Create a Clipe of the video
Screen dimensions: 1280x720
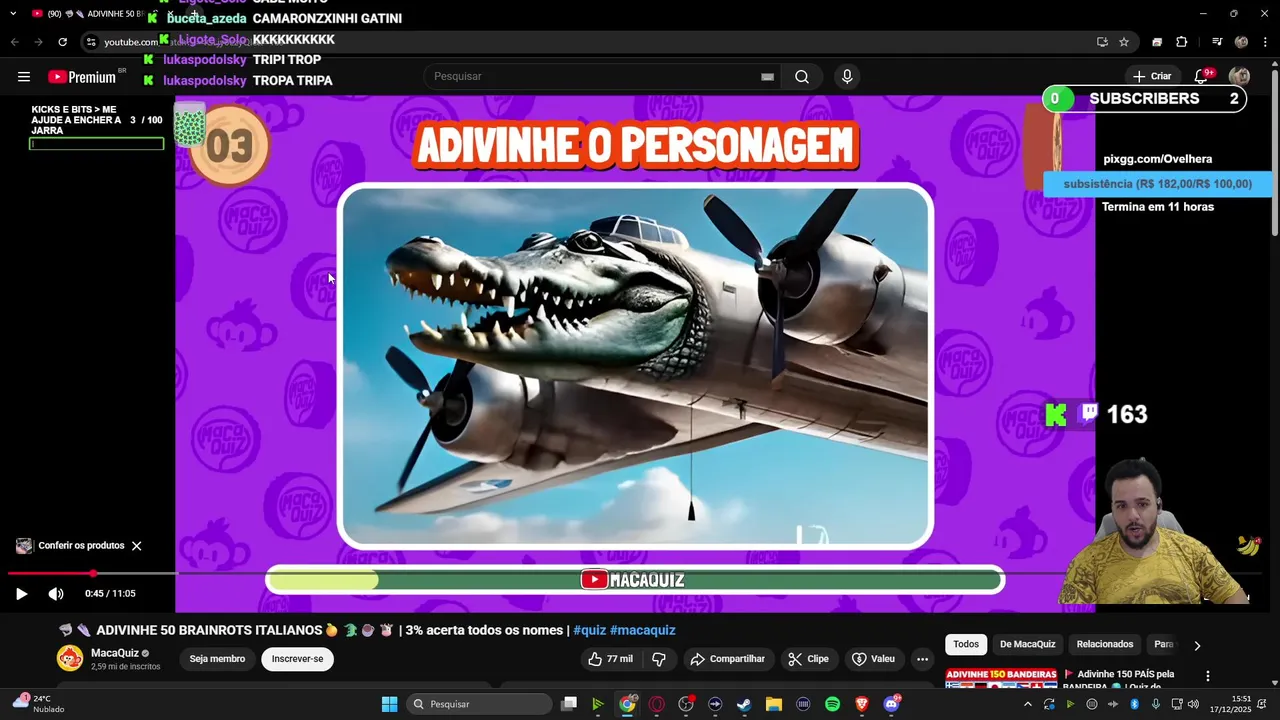pyautogui.click(x=808, y=659)
